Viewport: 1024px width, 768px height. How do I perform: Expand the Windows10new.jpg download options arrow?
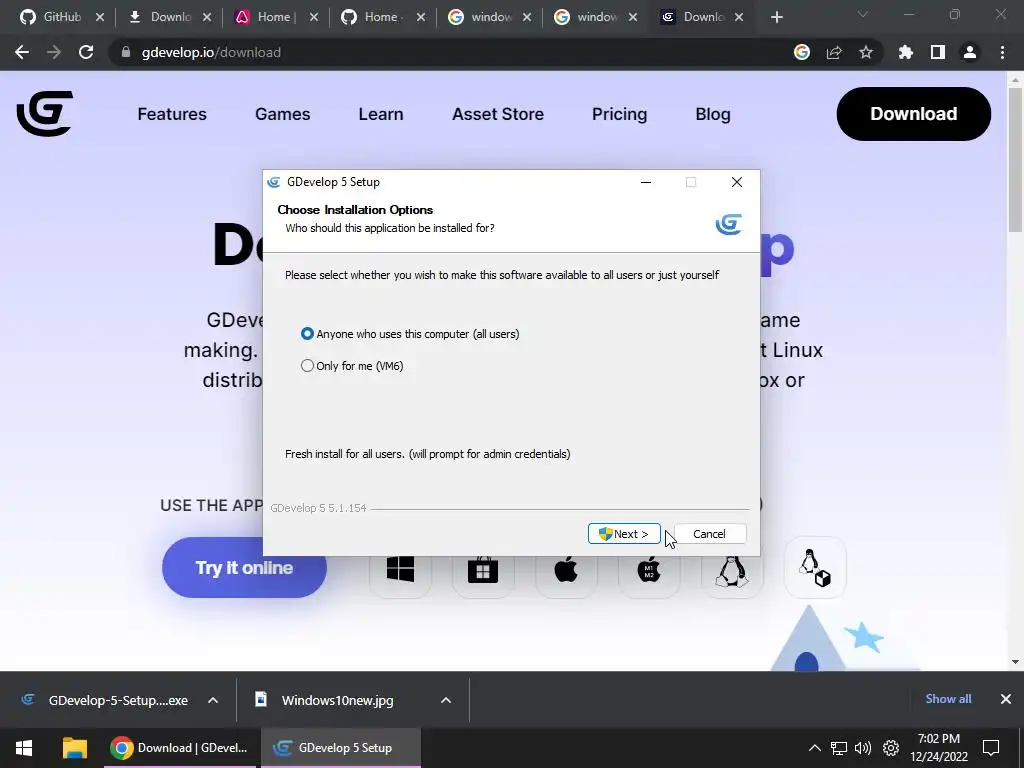click(x=446, y=700)
